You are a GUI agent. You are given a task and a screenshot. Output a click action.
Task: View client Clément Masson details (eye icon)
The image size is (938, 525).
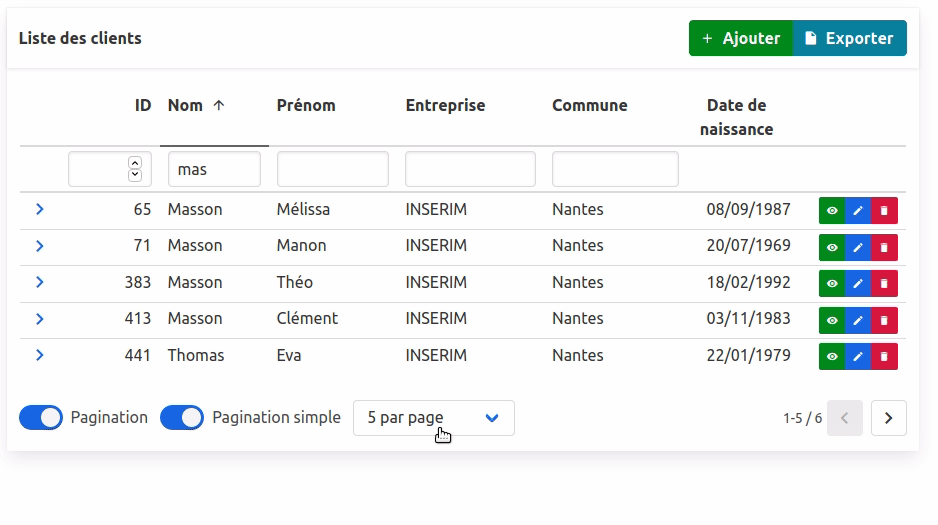(832, 321)
